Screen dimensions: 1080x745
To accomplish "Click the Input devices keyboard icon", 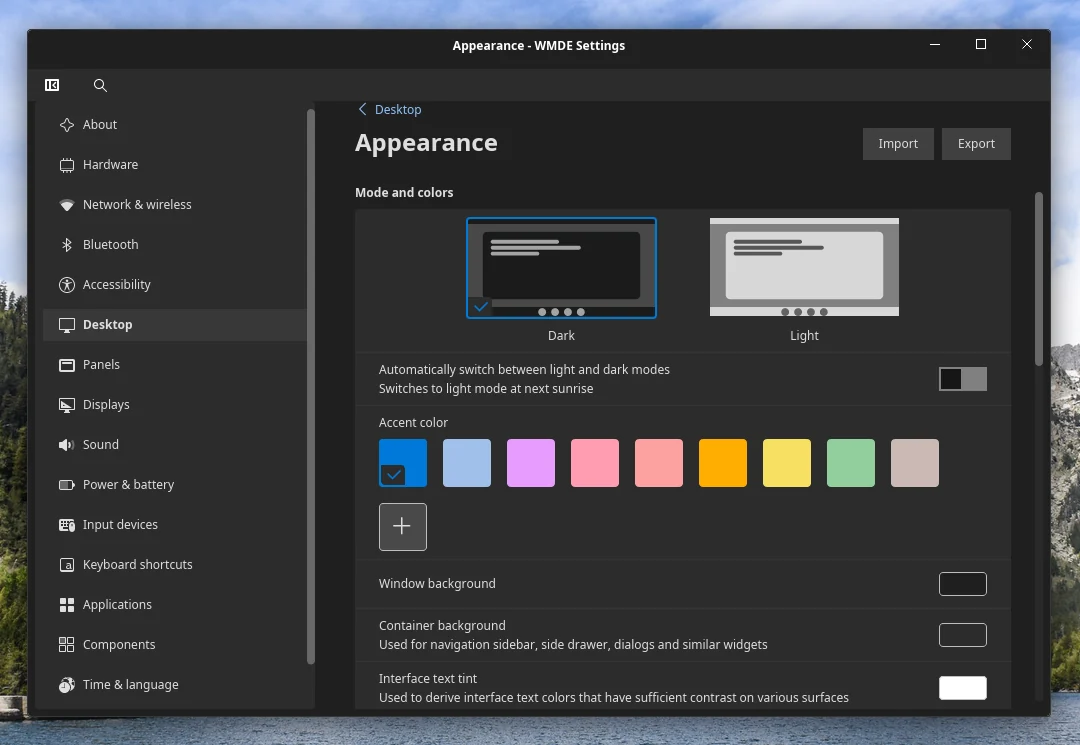I will [67, 525].
